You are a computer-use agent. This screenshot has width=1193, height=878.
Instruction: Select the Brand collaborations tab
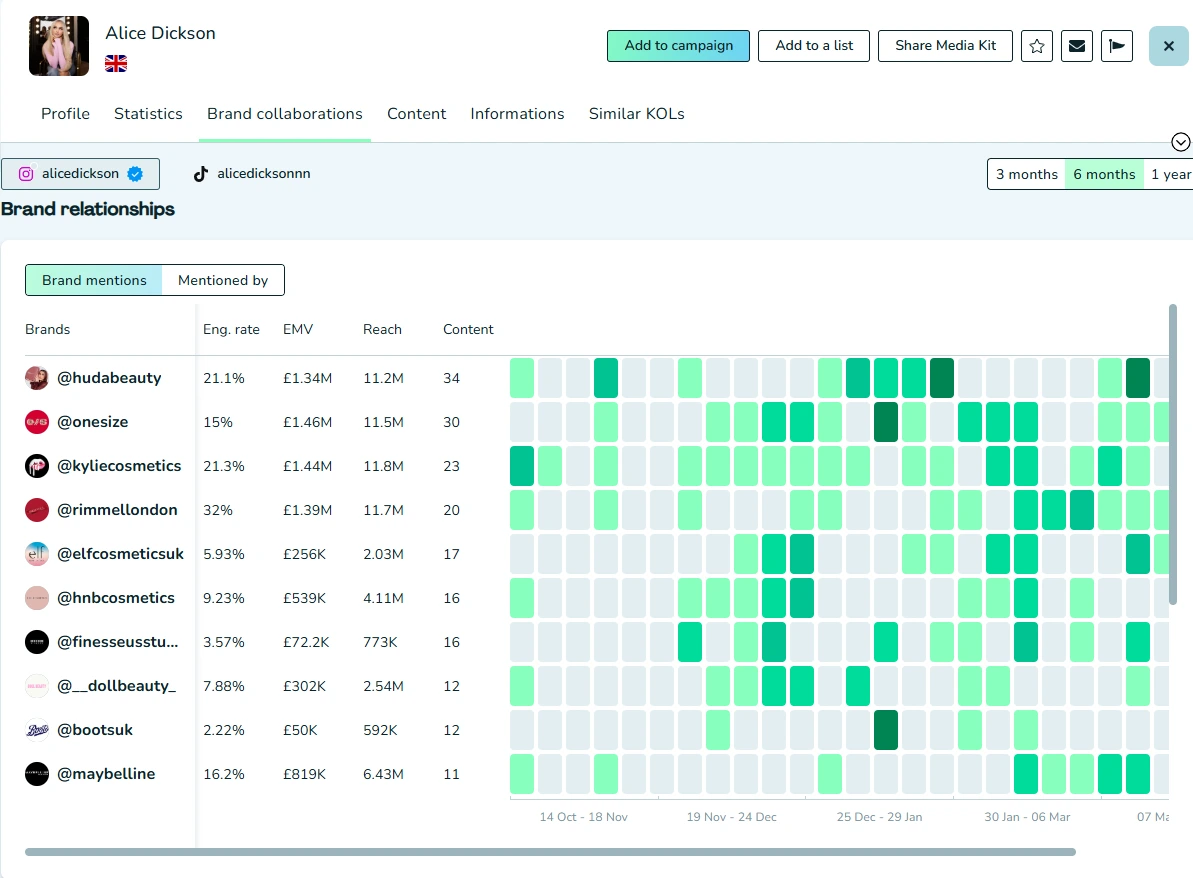point(285,113)
